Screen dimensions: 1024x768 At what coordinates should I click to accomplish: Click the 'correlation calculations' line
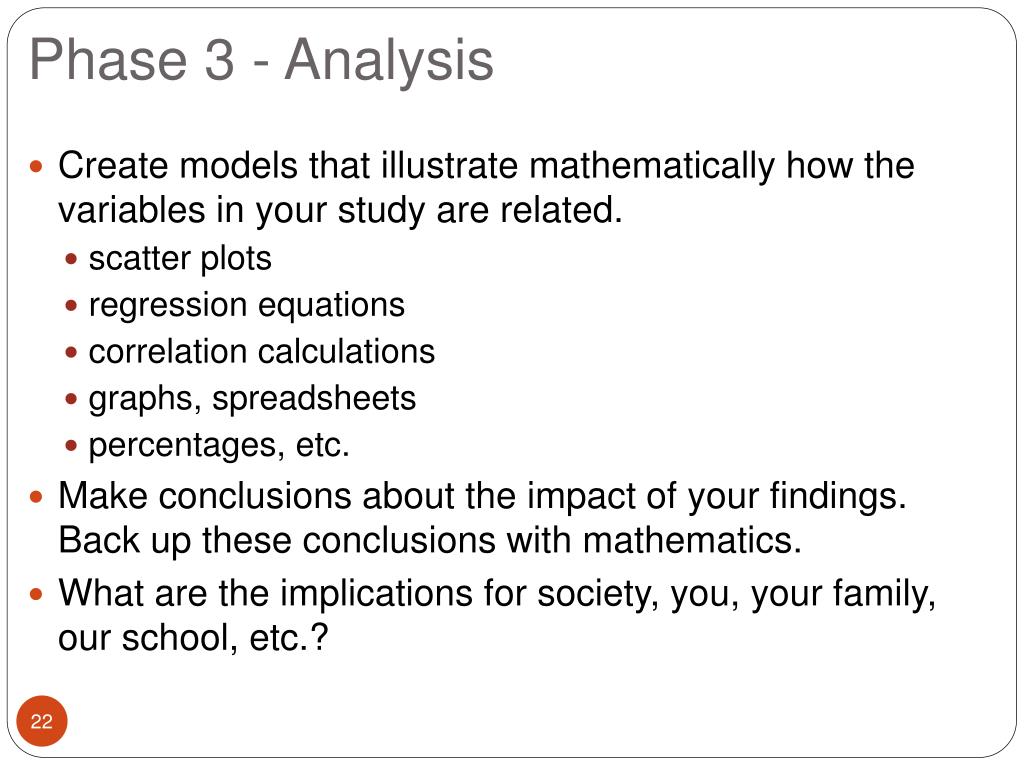coord(262,351)
